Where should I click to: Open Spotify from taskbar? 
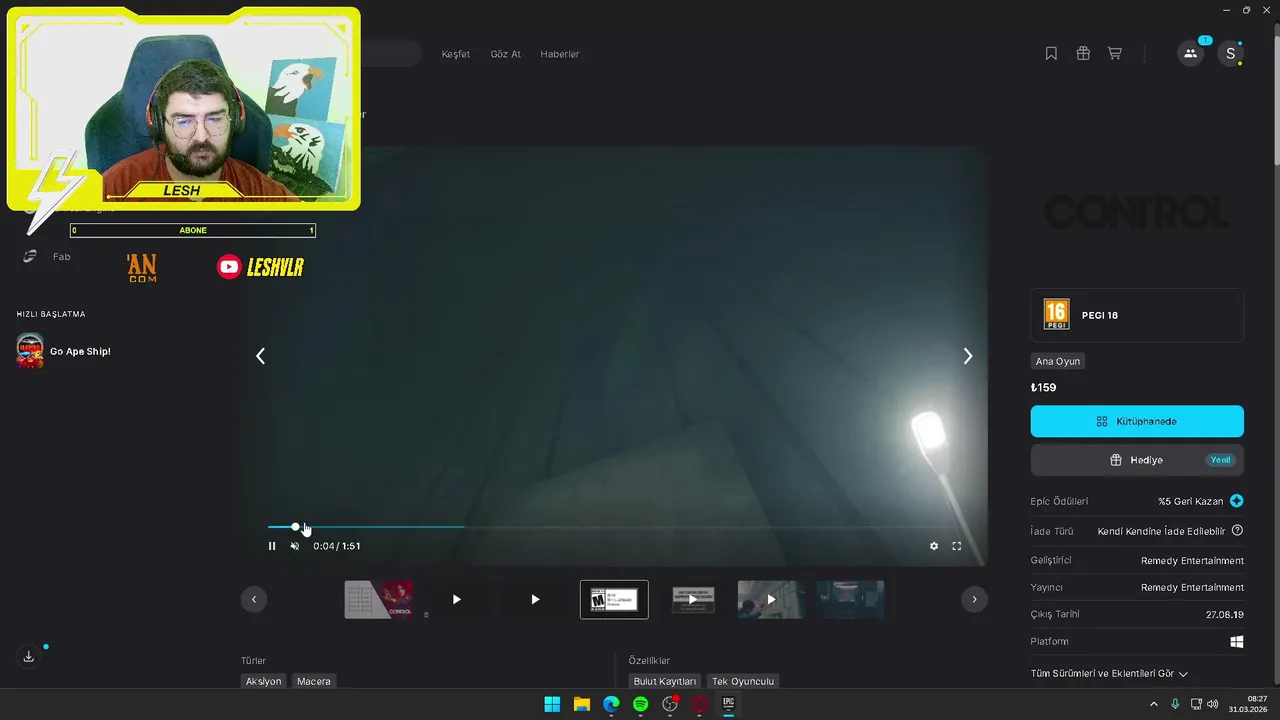click(x=640, y=704)
